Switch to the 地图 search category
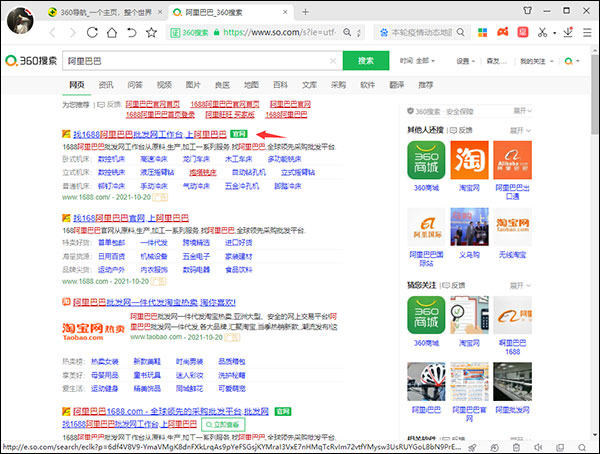 (x=251, y=86)
